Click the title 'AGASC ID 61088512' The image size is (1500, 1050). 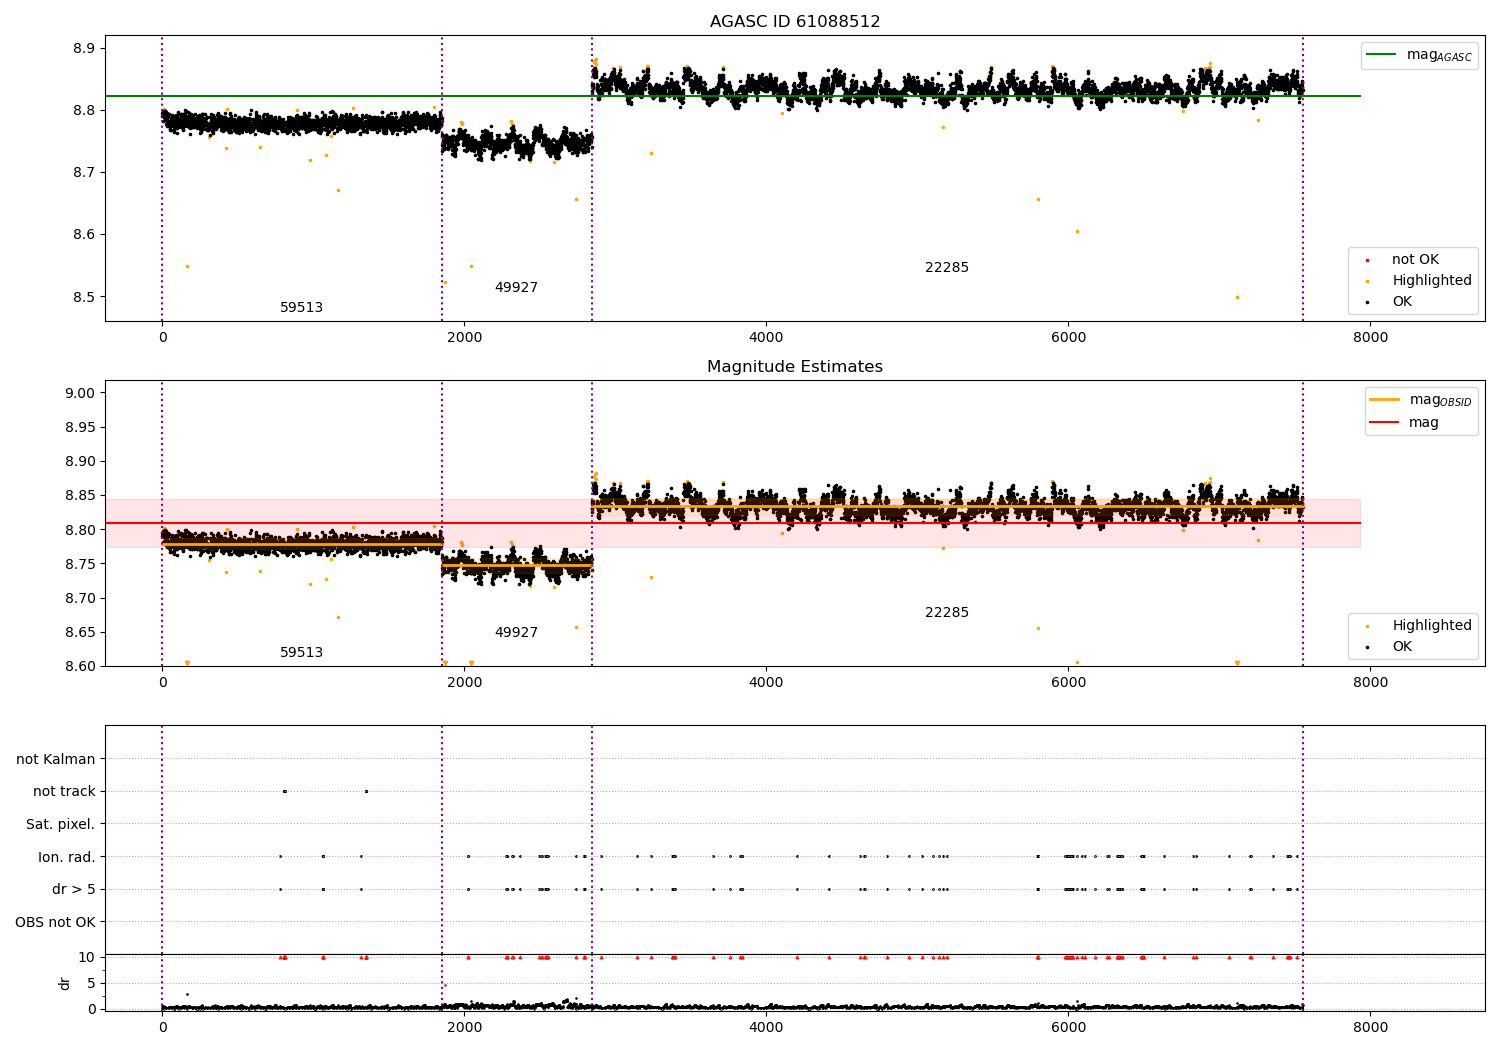(795, 22)
